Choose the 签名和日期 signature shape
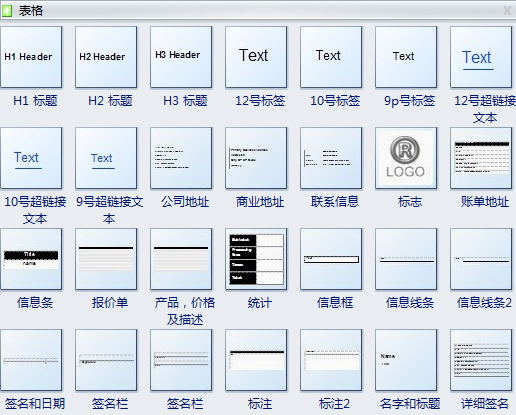Viewport: 516px width, 415px height. [x=31, y=360]
